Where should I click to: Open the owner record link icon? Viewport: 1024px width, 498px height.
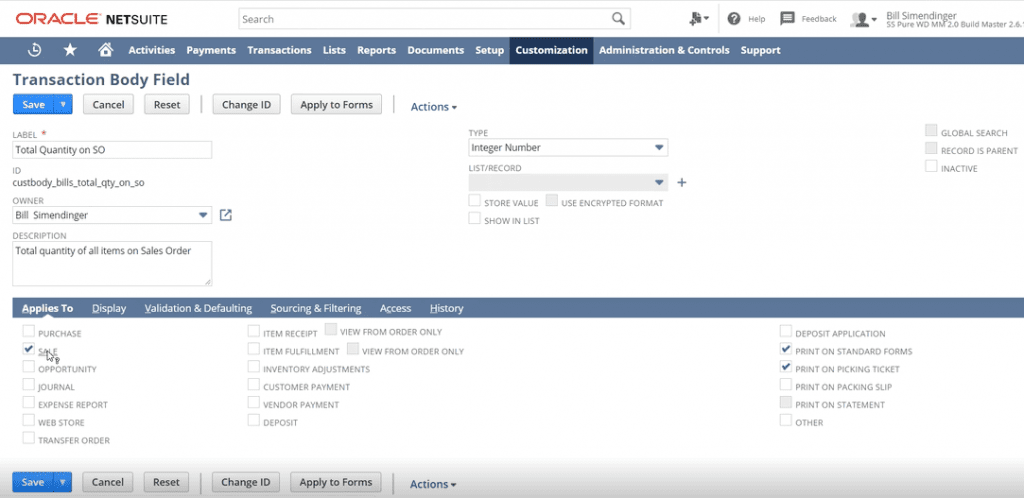[226, 215]
